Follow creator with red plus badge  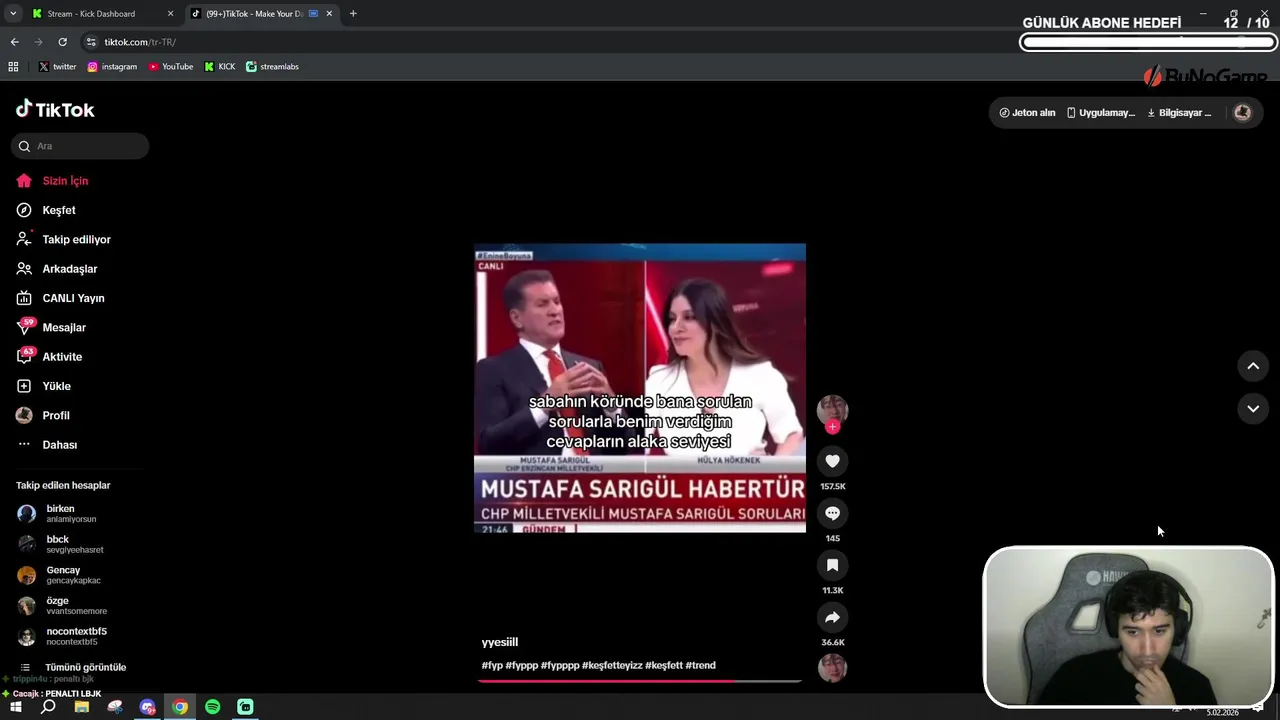click(832, 427)
